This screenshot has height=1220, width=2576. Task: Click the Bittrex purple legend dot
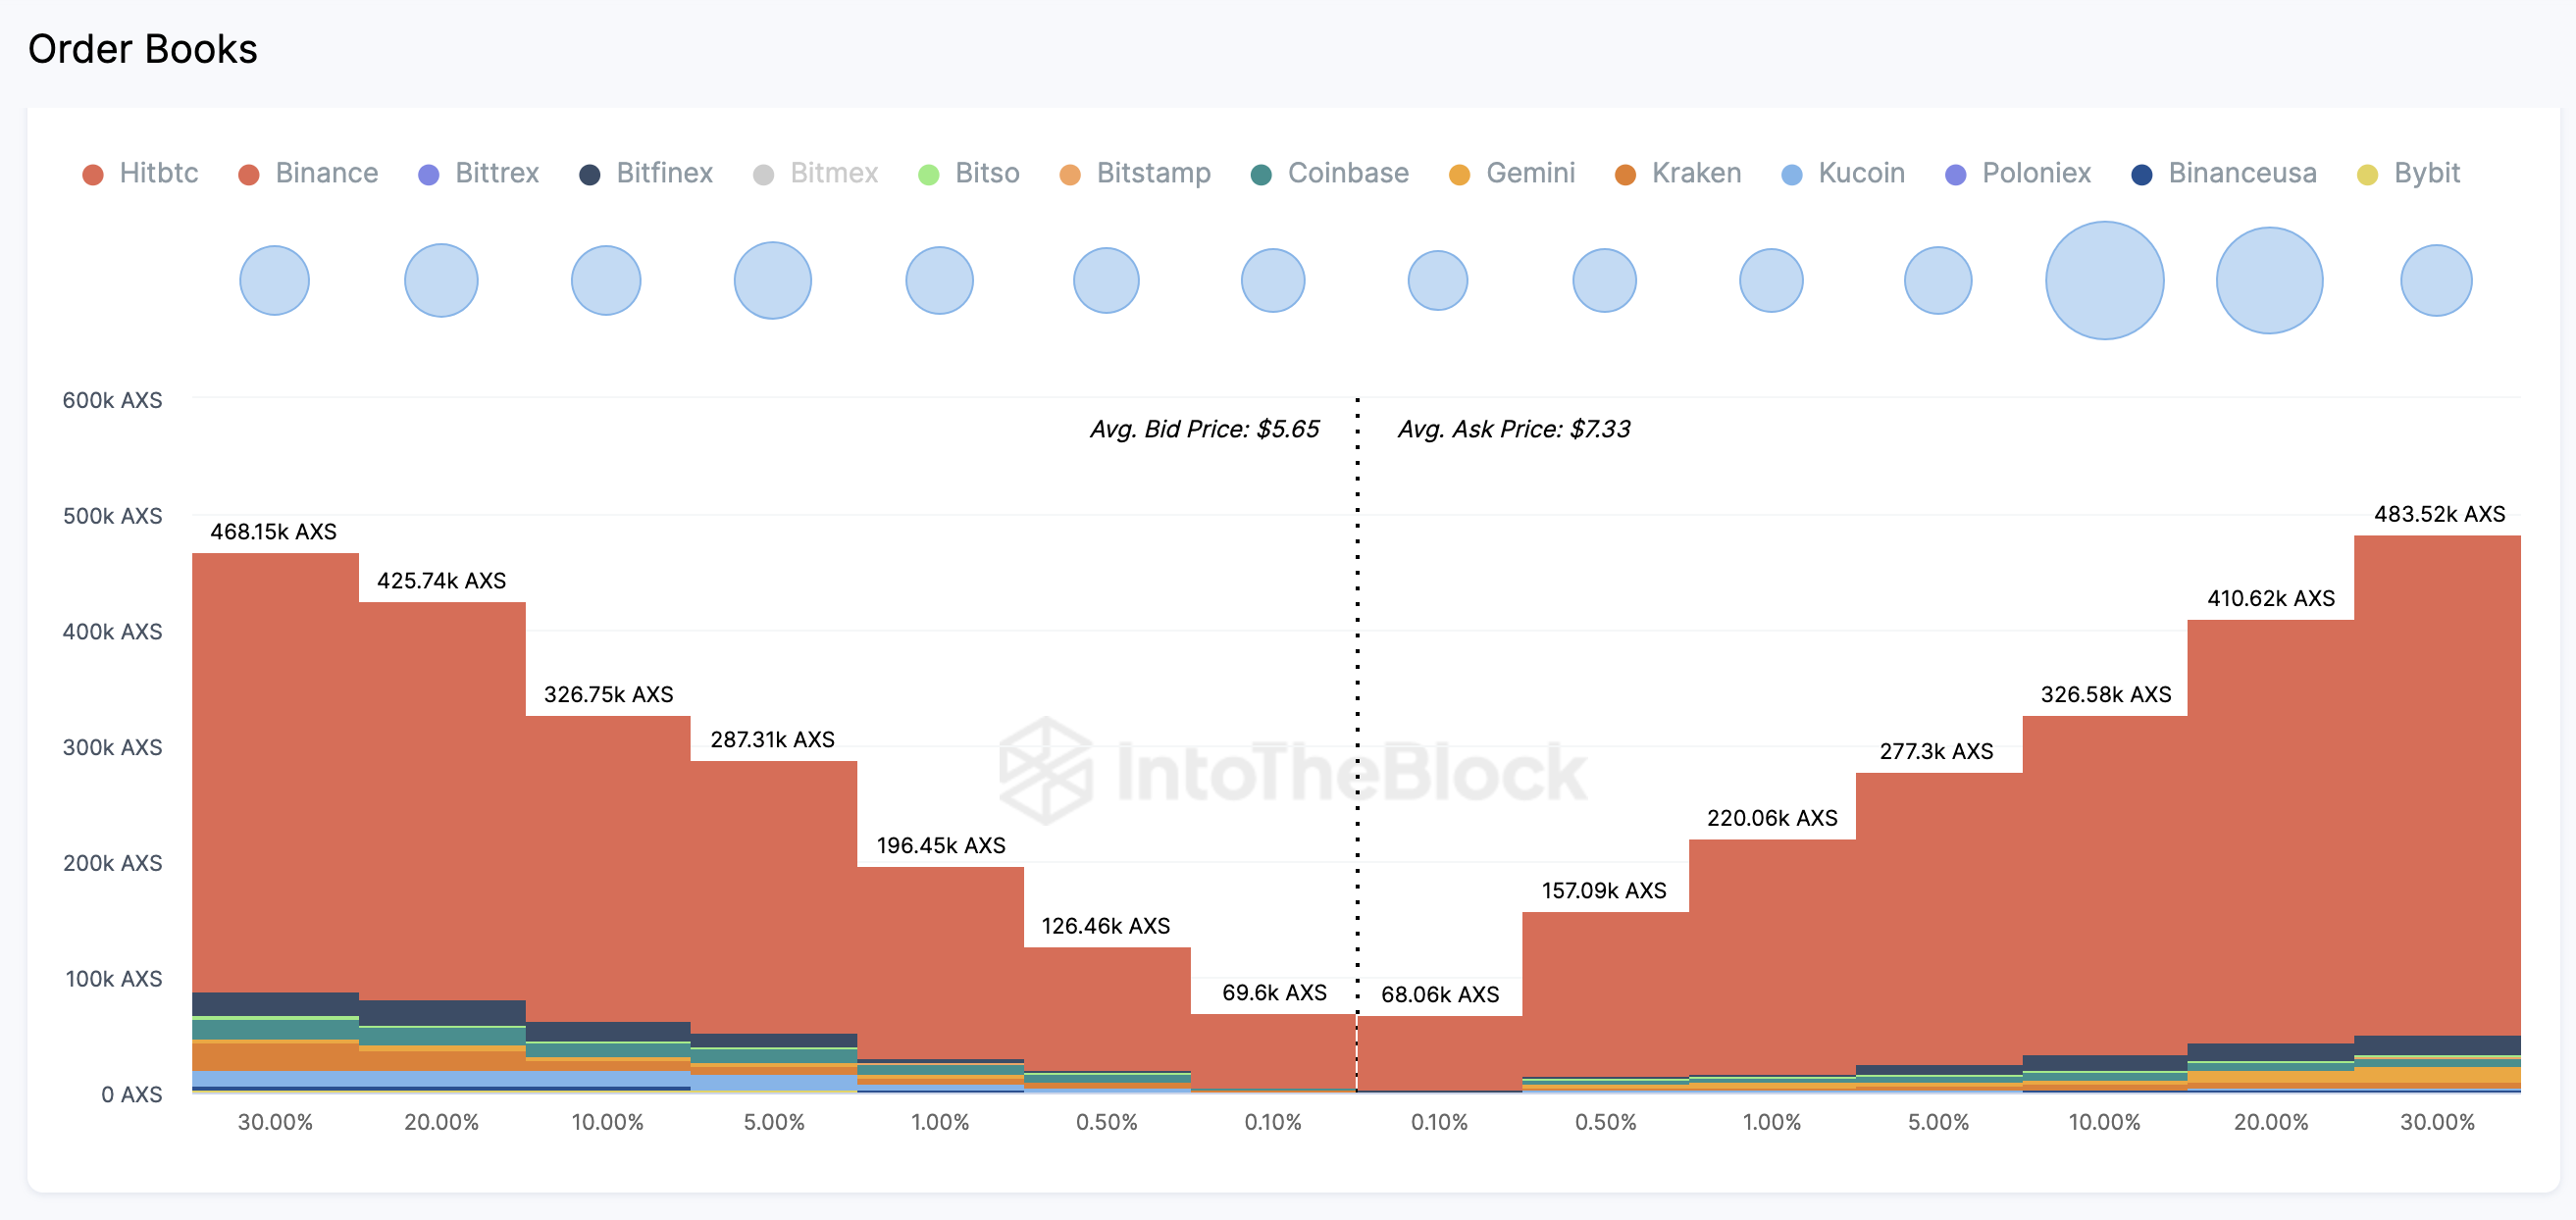coord(429,175)
